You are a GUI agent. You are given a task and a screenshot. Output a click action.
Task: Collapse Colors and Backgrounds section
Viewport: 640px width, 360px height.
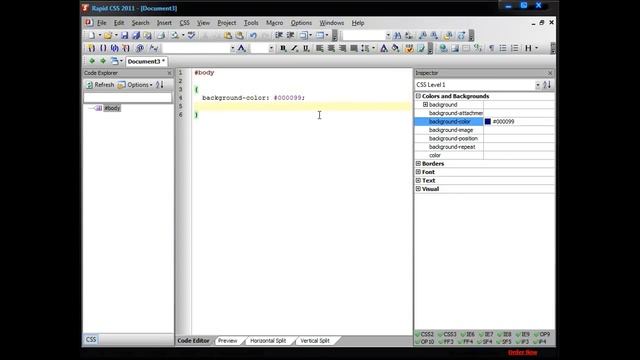tap(418, 96)
